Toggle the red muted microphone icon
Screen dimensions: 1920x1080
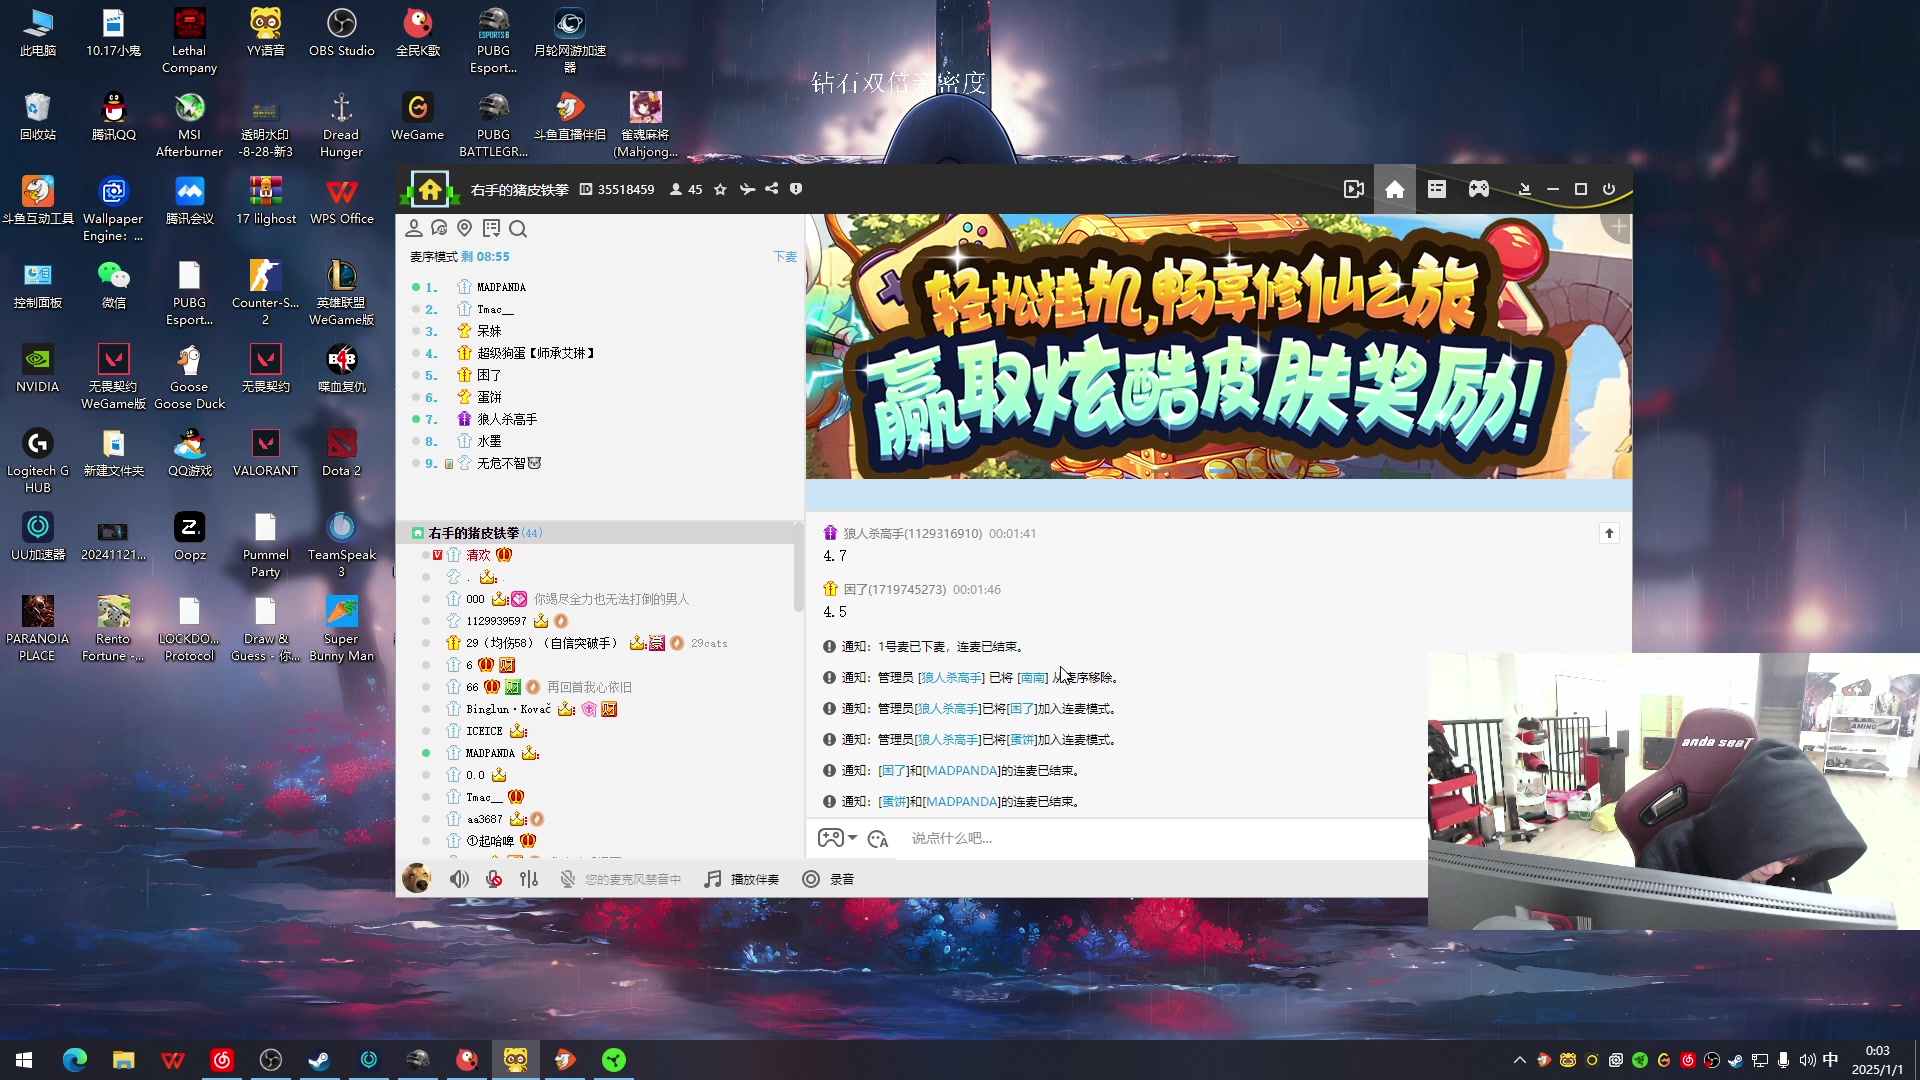(x=494, y=879)
